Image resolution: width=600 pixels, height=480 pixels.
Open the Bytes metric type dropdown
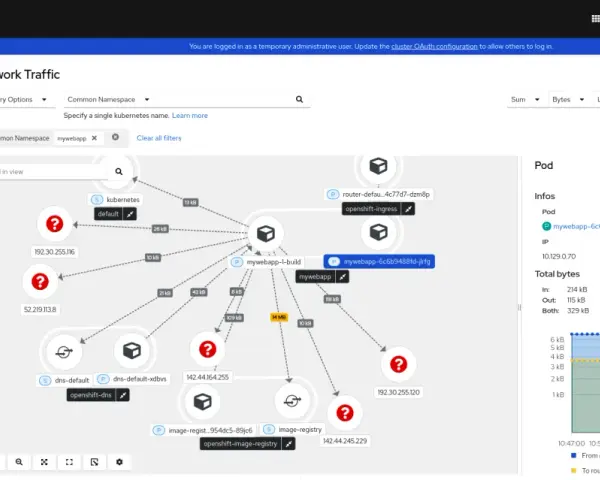[568, 100]
